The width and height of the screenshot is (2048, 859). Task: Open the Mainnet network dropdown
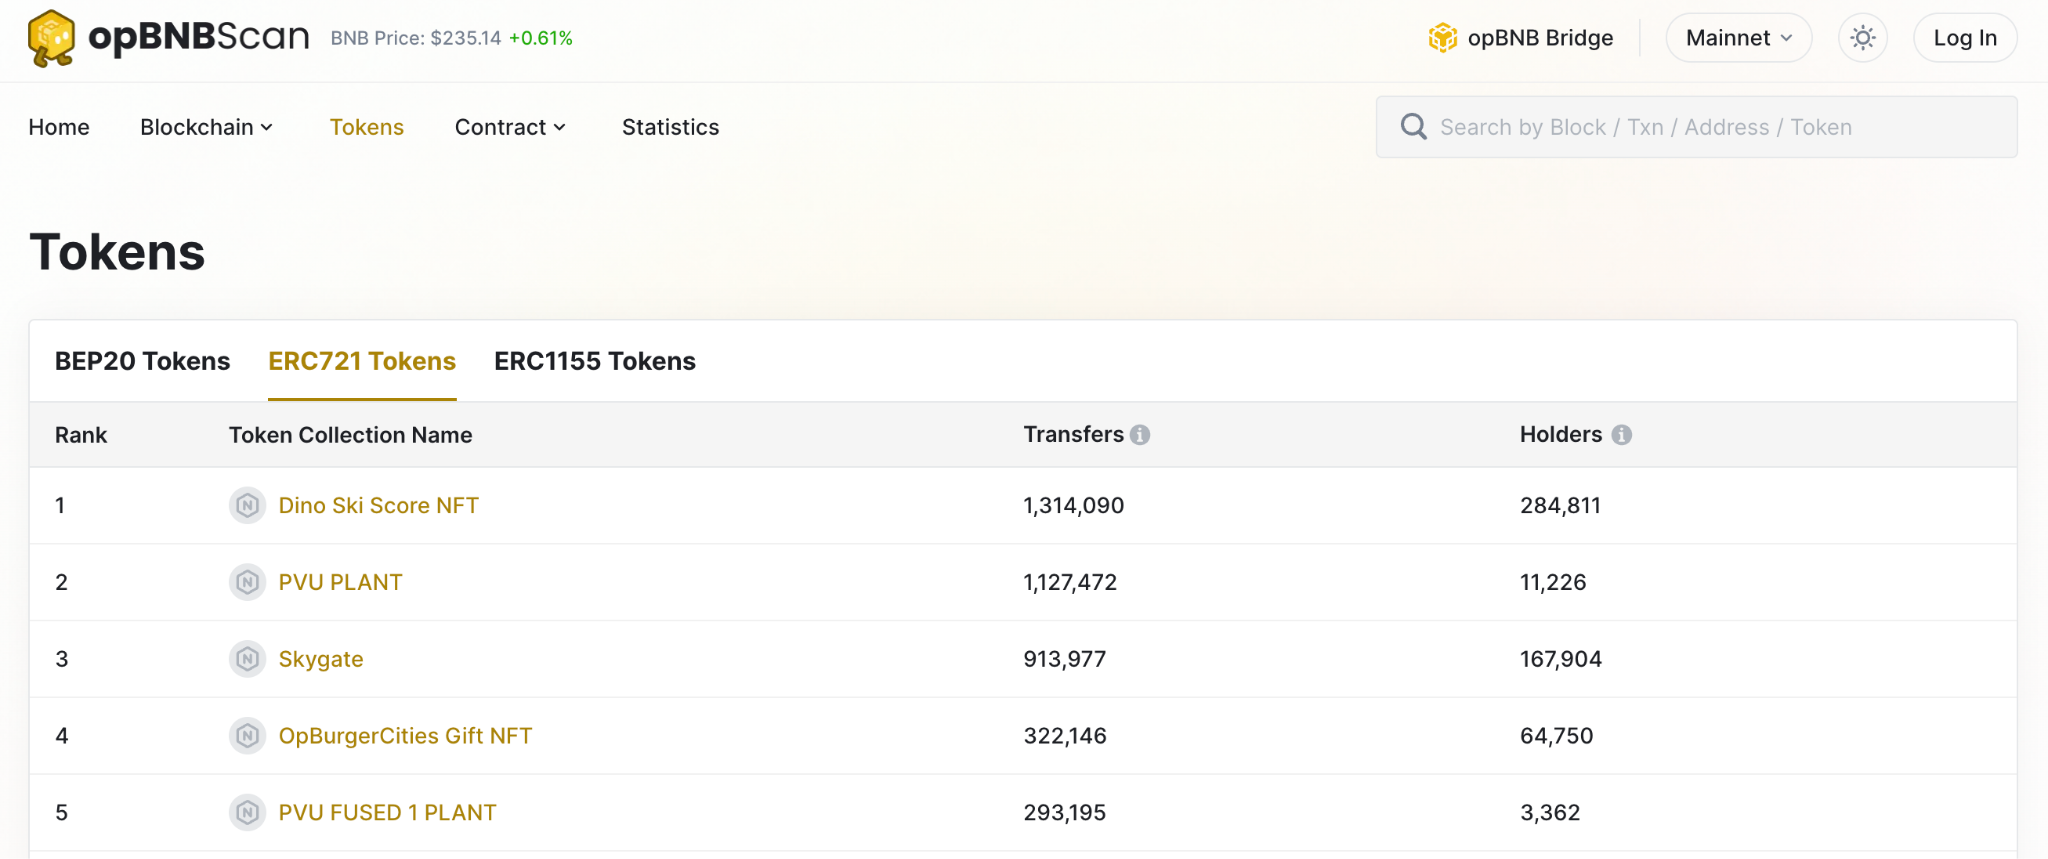[x=1738, y=38]
